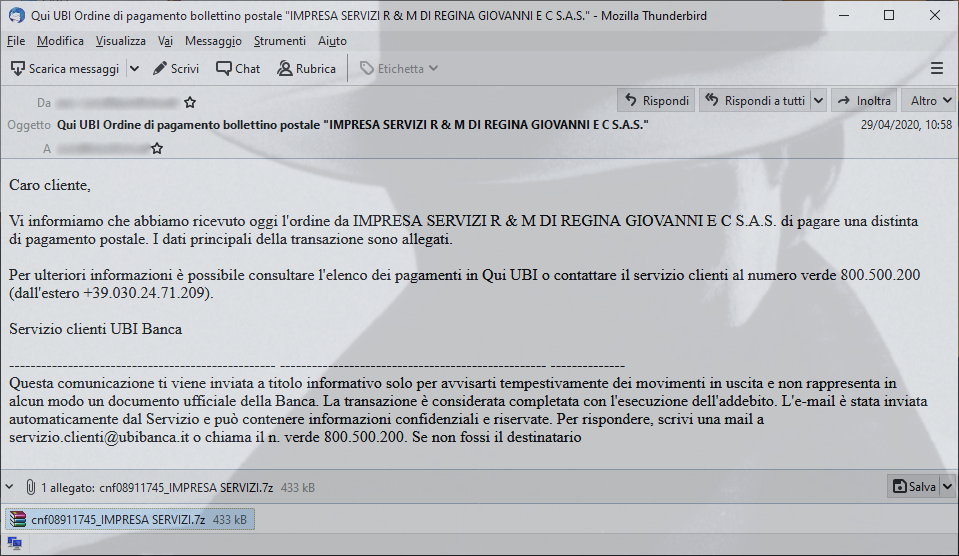Open the File menu
This screenshot has width=959, height=556.
16,41
